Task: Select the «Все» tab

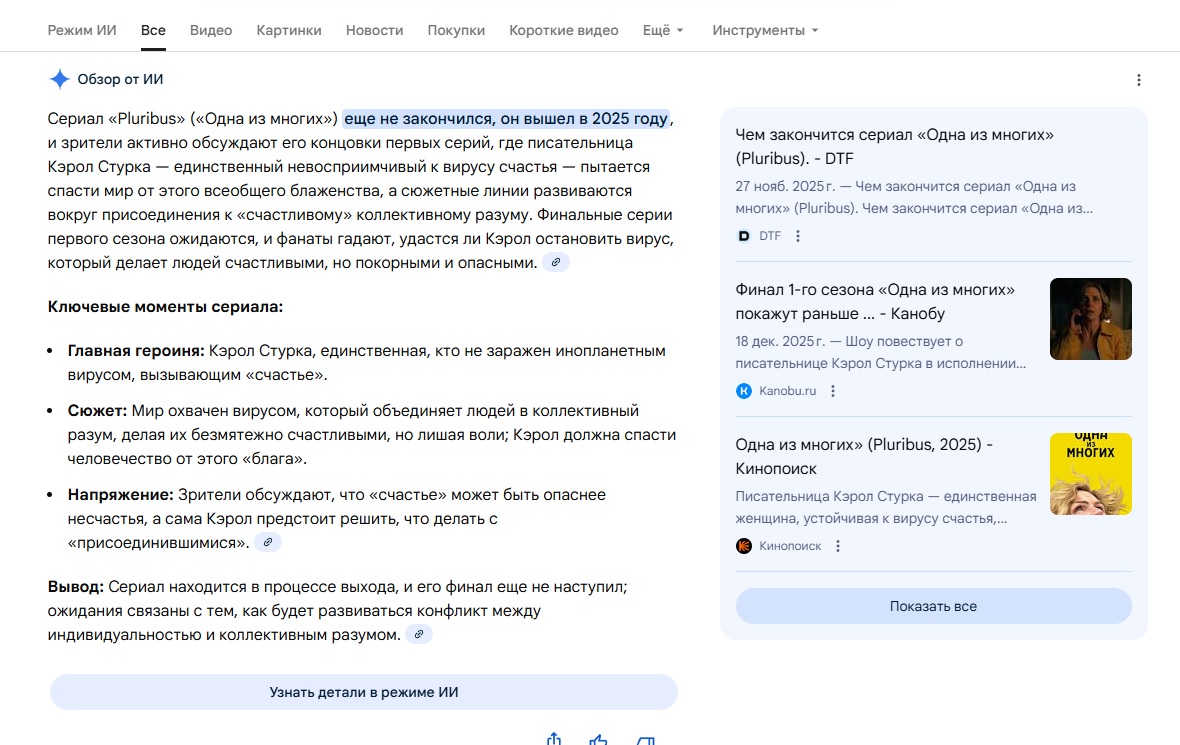Action: coord(153,30)
